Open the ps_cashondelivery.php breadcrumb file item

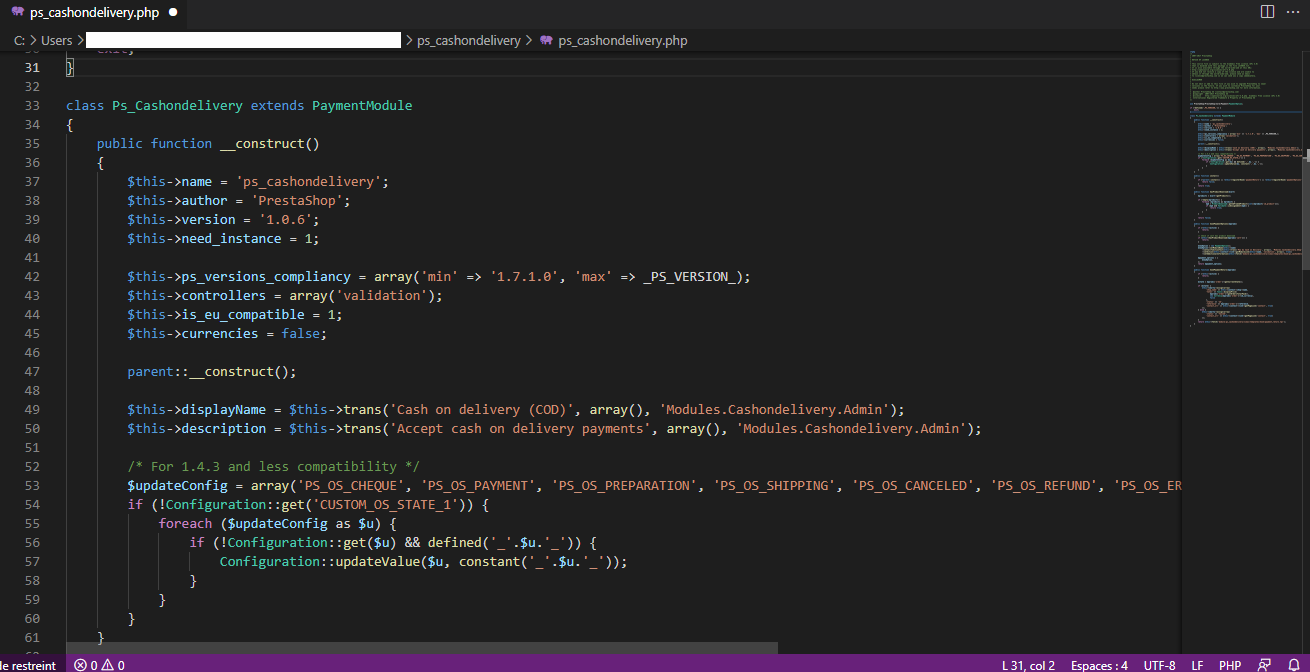622,41
